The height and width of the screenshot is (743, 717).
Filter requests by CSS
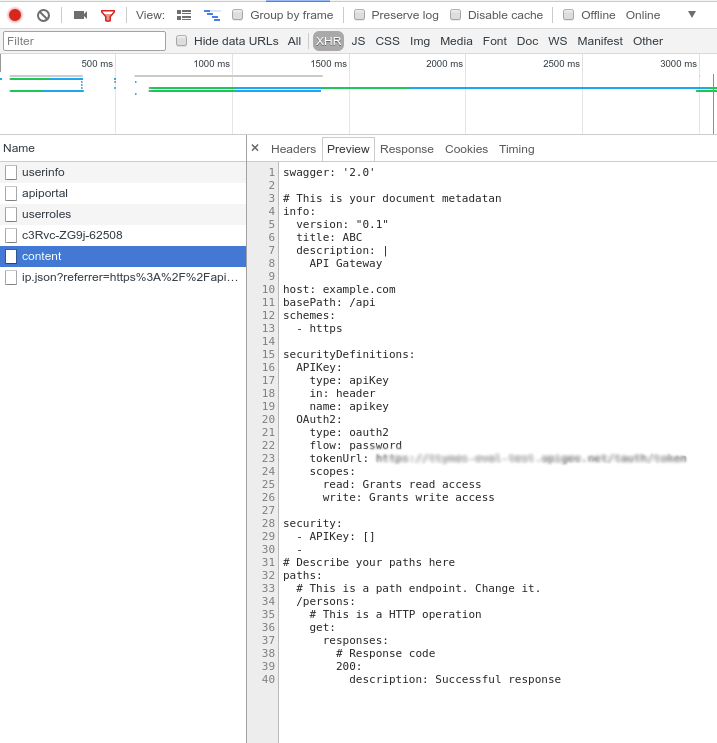coord(388,41)
